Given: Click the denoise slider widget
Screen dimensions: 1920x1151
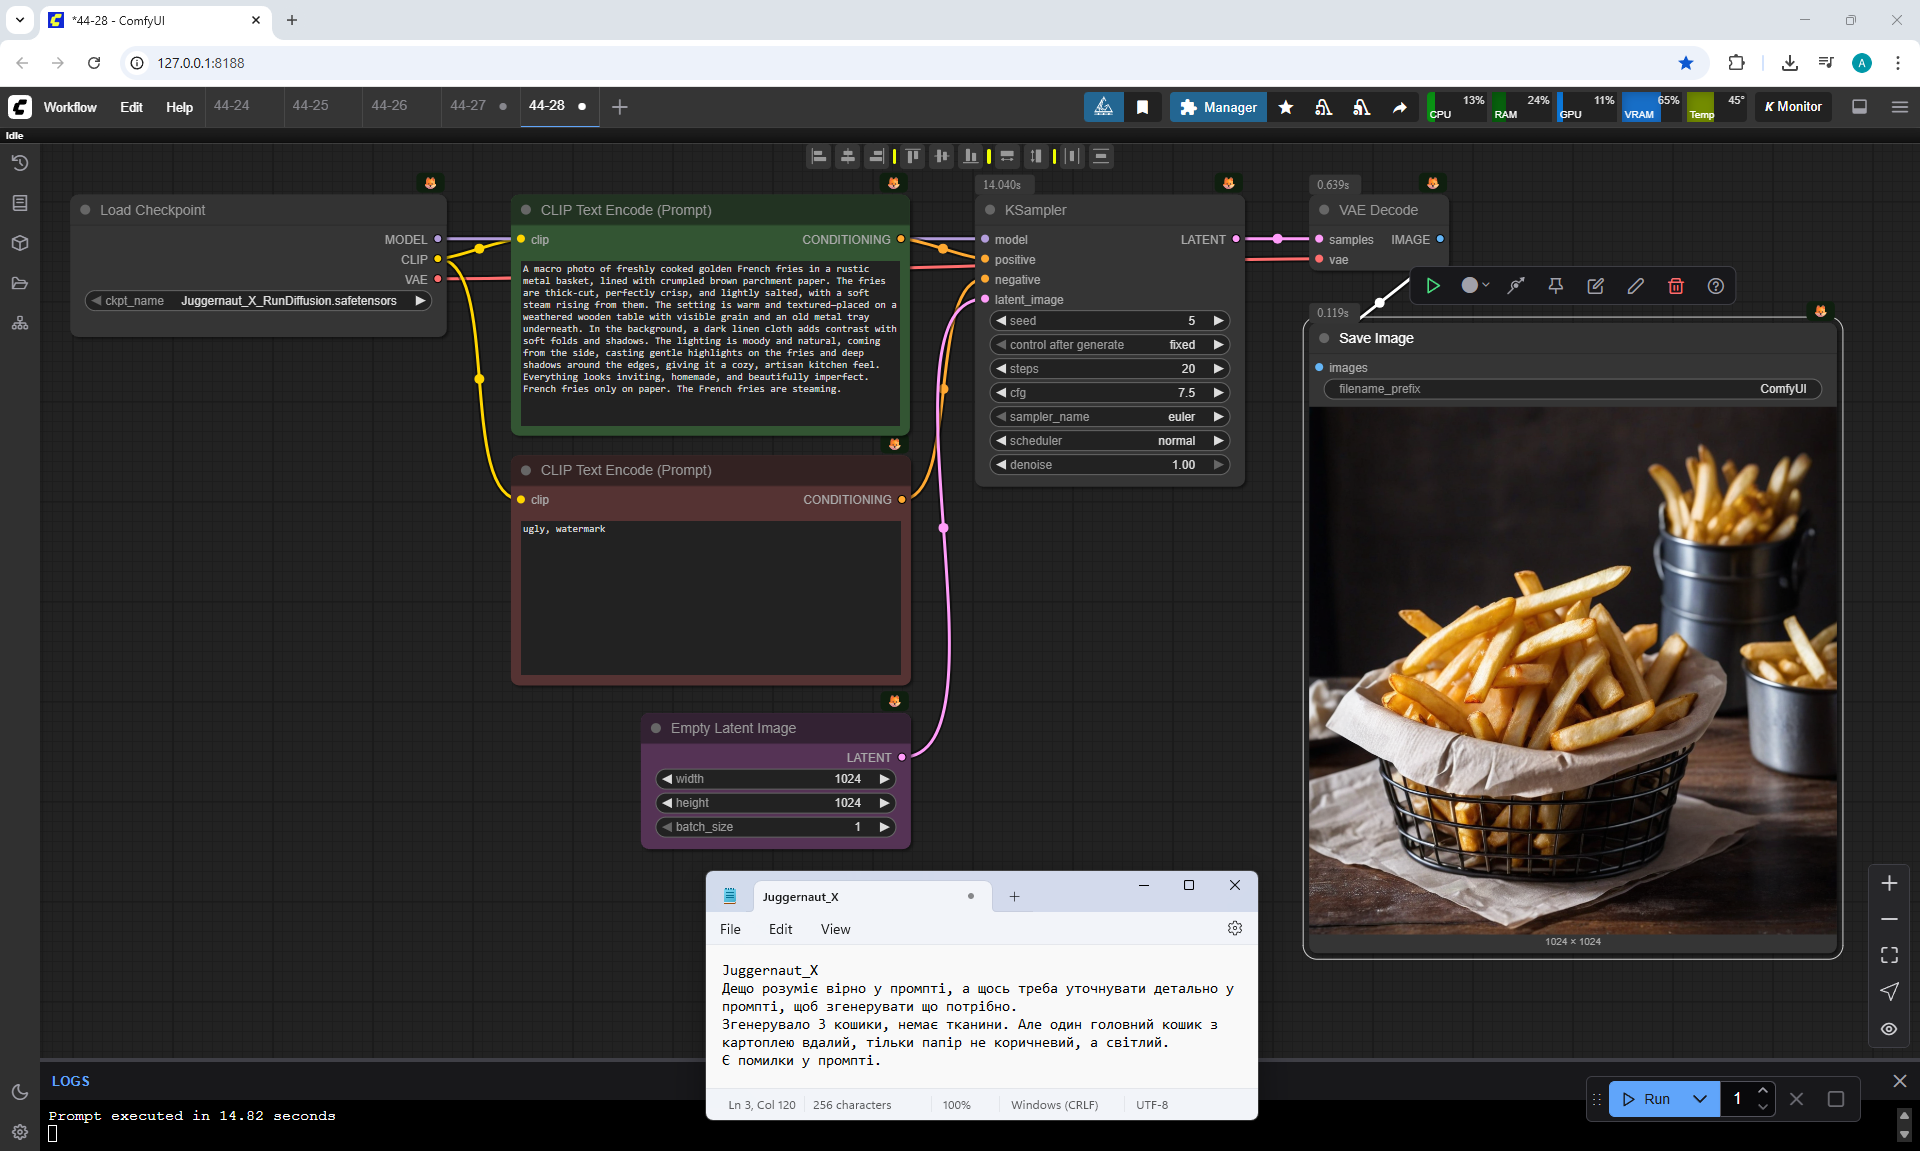Looking at the screenshot, I should pyautogui.click(x=1110, y=465).
